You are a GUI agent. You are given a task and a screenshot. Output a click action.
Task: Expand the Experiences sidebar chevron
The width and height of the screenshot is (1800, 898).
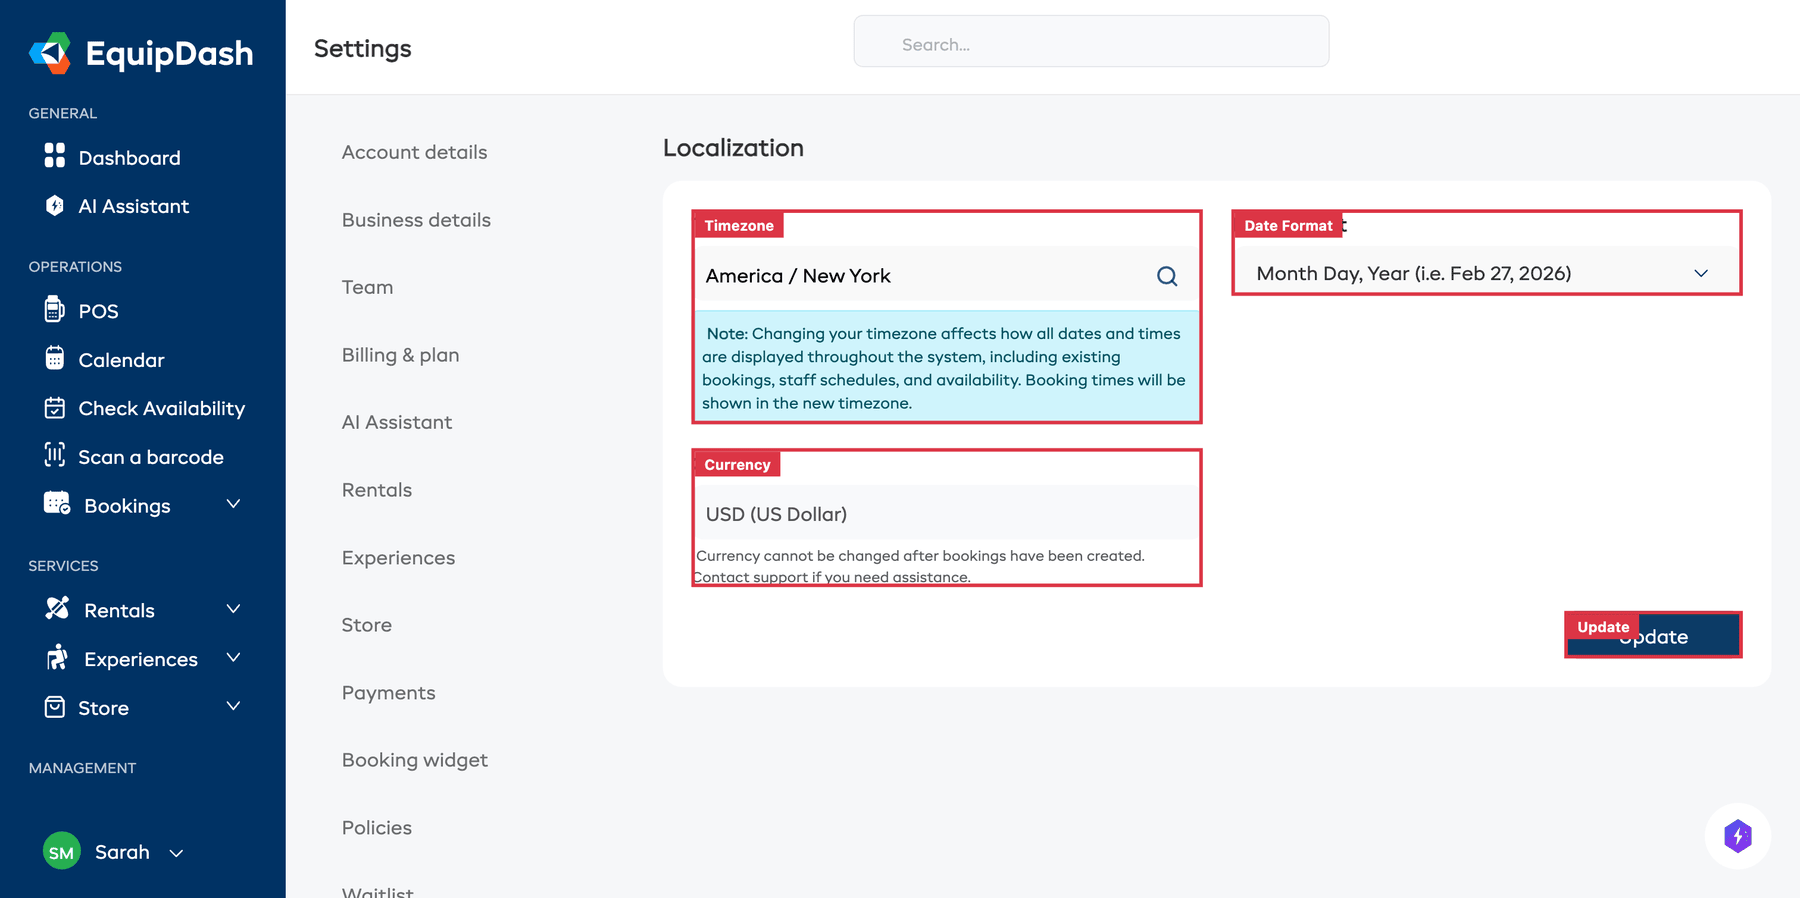(233, 657)
